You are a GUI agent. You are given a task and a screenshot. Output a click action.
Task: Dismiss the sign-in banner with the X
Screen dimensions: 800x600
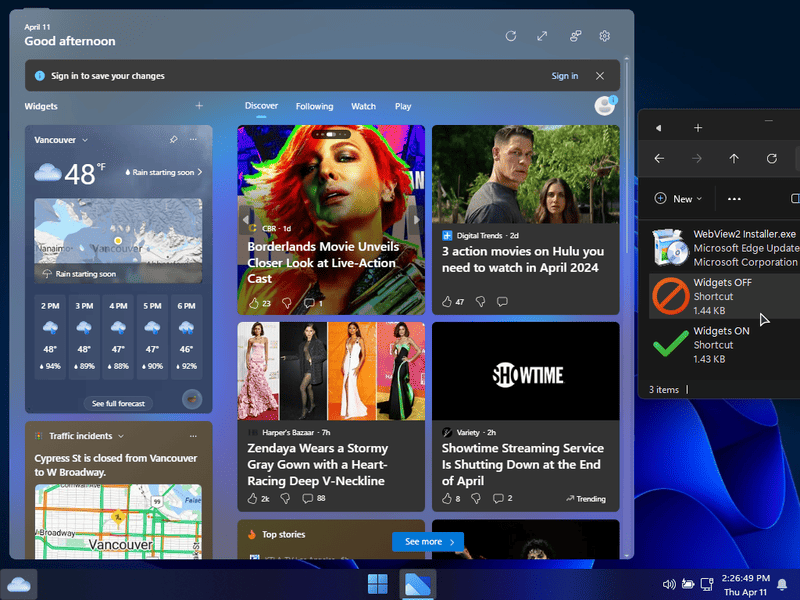600,76
